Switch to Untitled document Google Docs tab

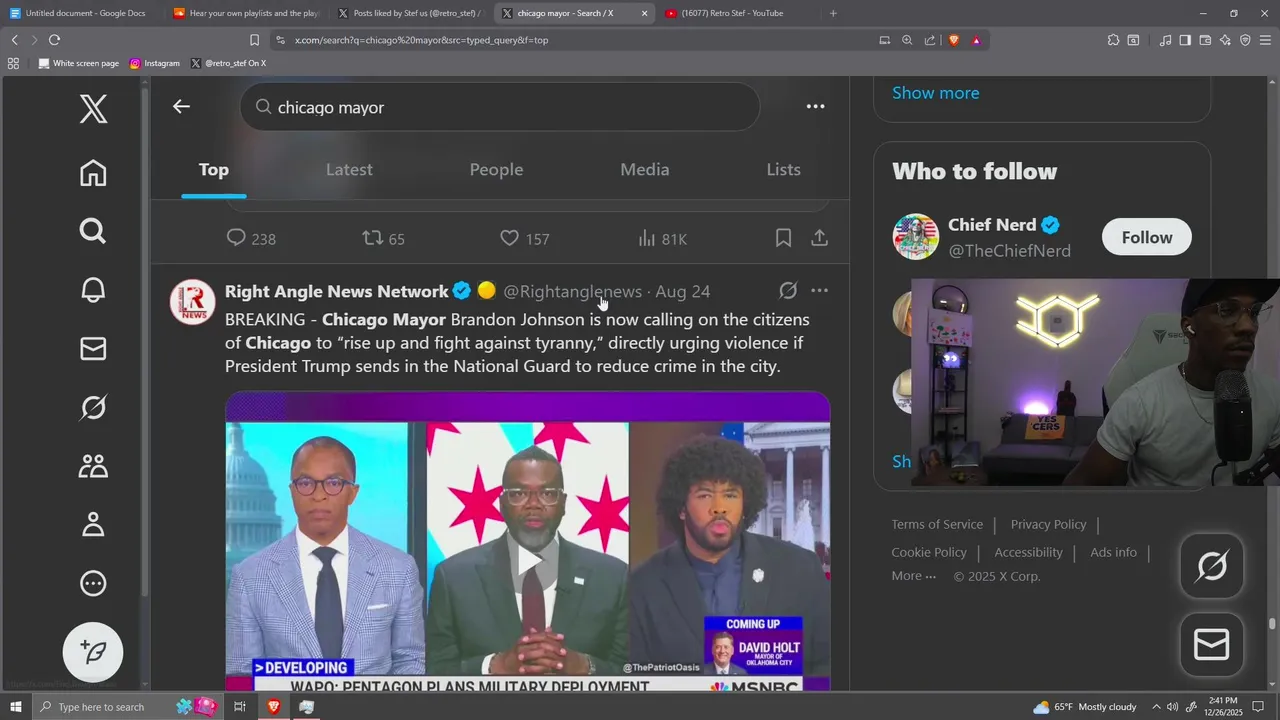tap(80, 13)
